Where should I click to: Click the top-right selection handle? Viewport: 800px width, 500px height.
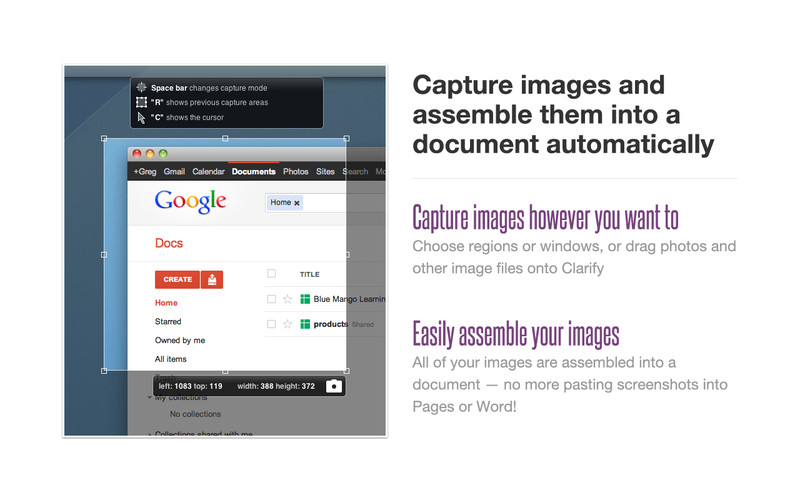347,138
